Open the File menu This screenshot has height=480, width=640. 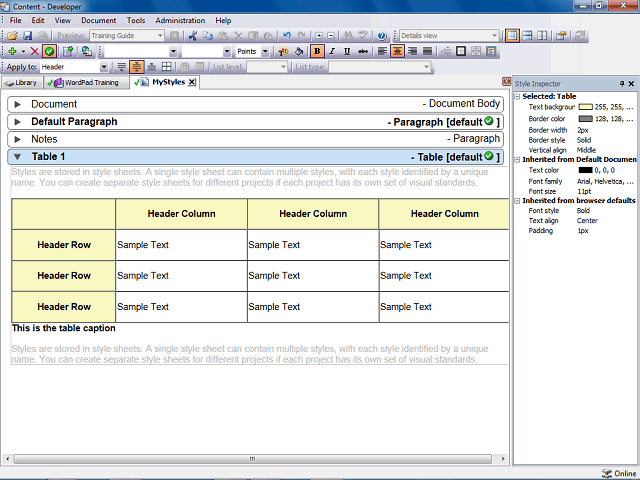coord(16,20)
